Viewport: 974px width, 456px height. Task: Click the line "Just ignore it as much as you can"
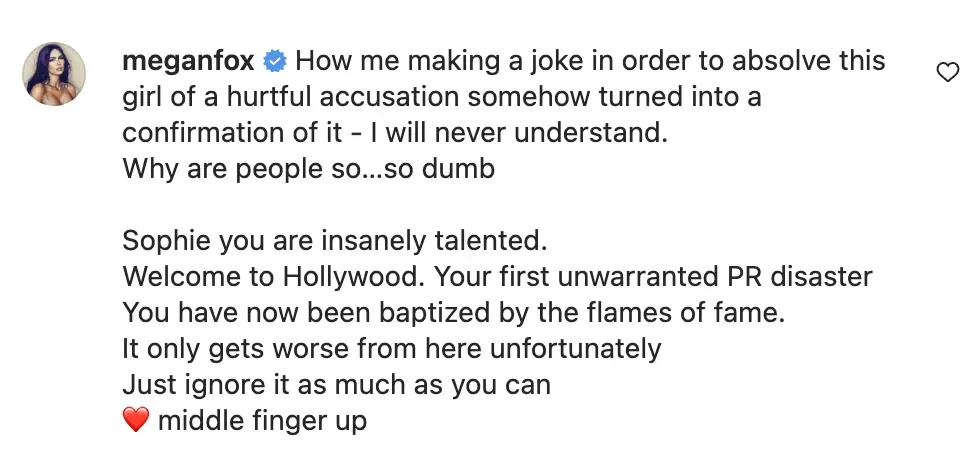(336, 385)
